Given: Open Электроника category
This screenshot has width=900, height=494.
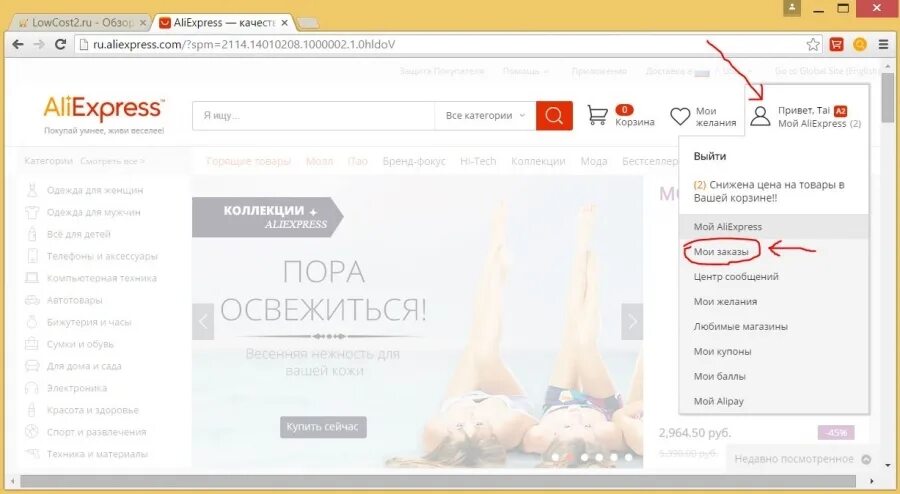Looking at the screenshot, I should [x=77, y=388].
